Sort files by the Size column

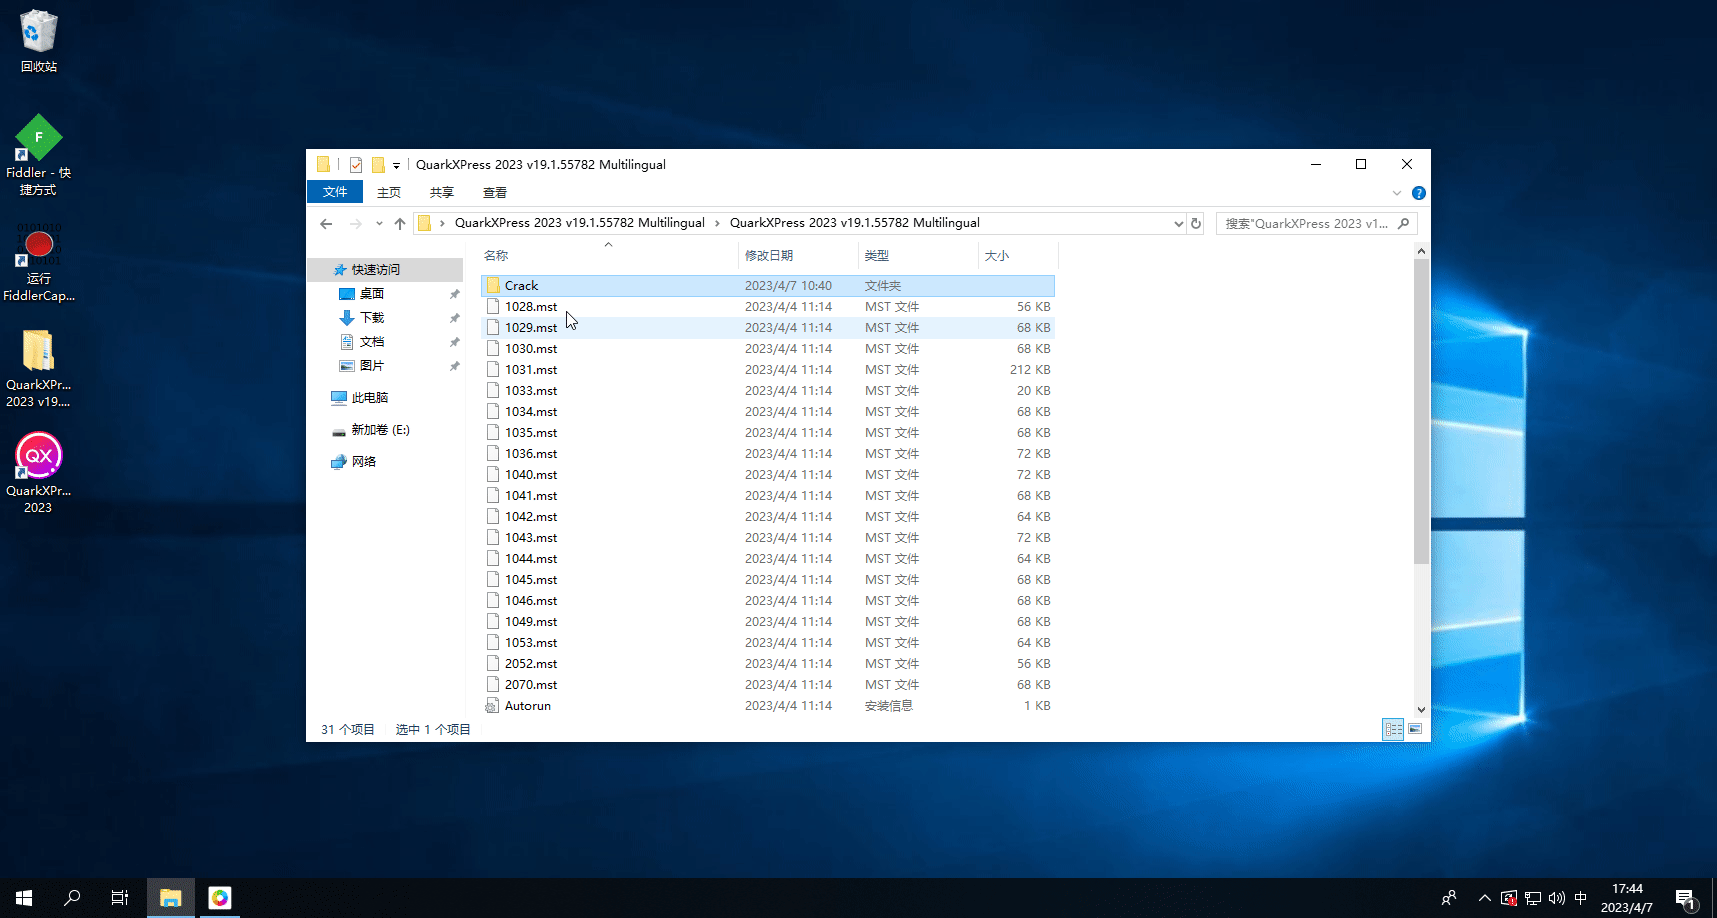click(1017, 256)
